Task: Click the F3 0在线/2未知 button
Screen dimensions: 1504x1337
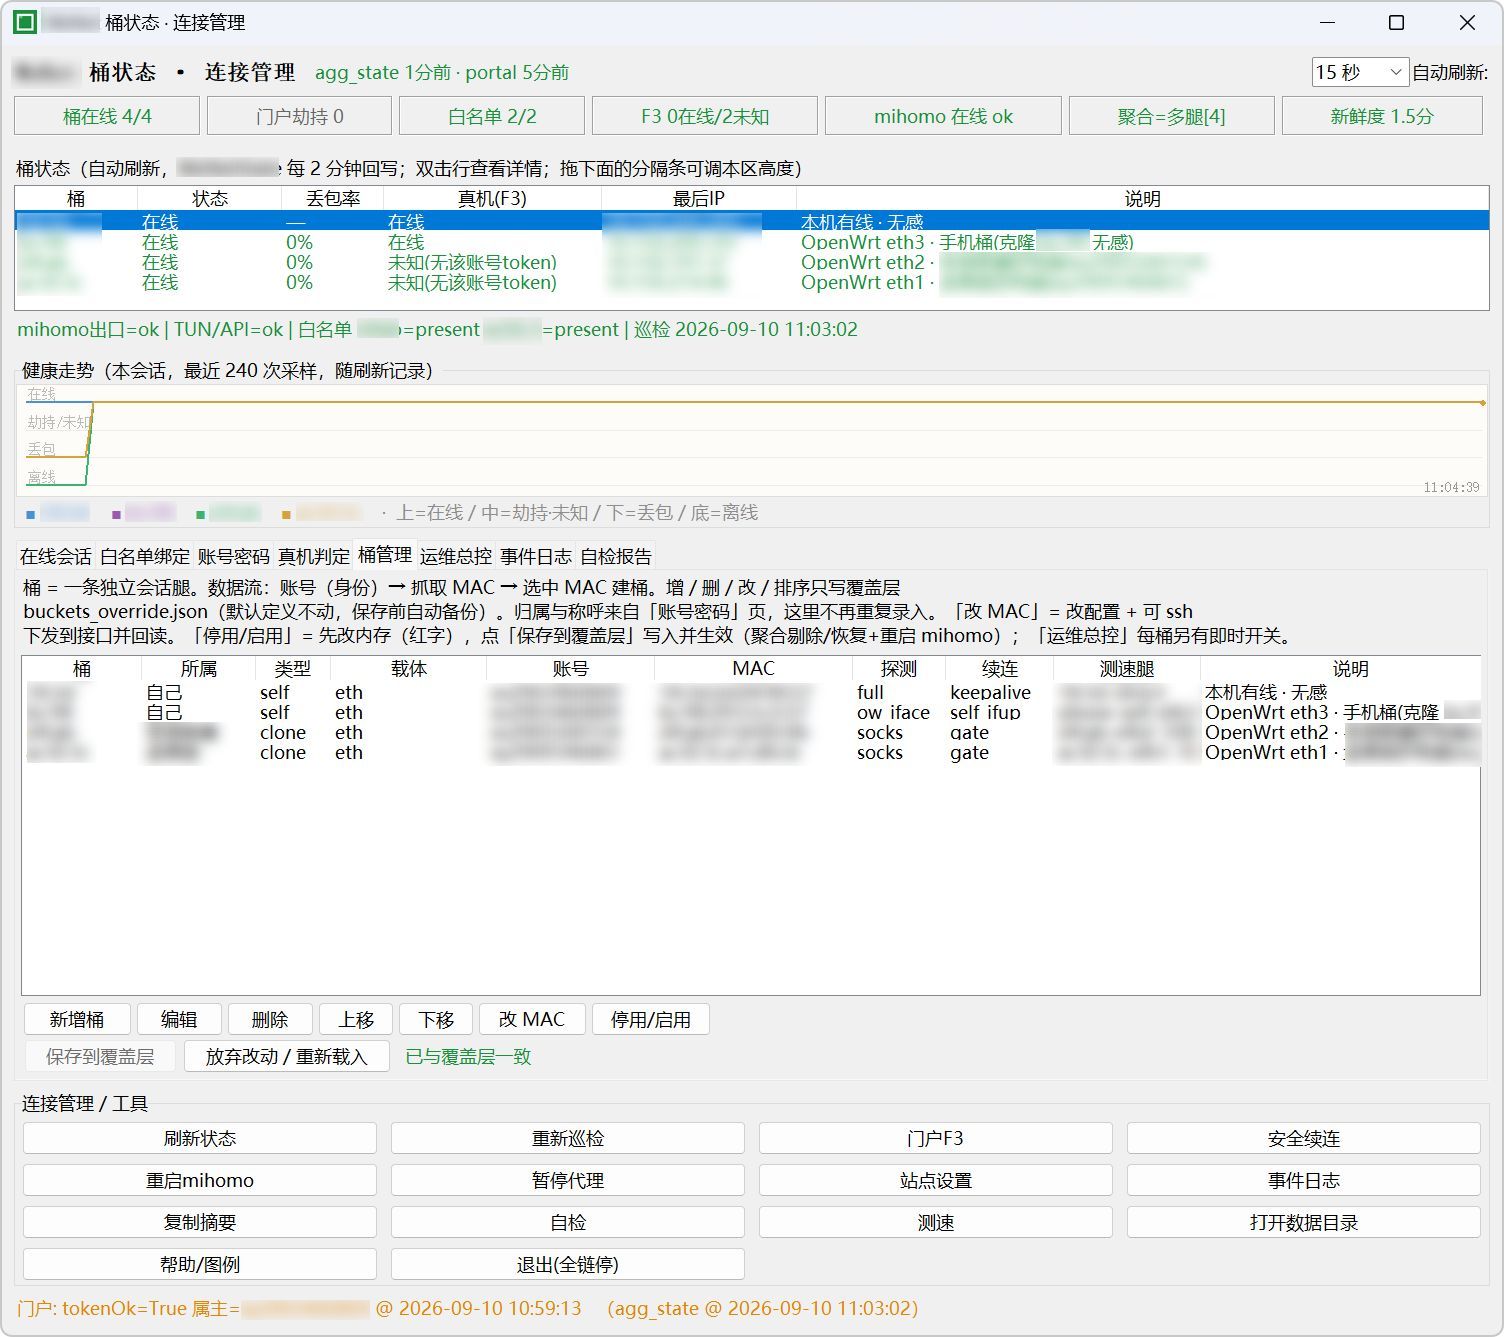Action: pos(705,116)
